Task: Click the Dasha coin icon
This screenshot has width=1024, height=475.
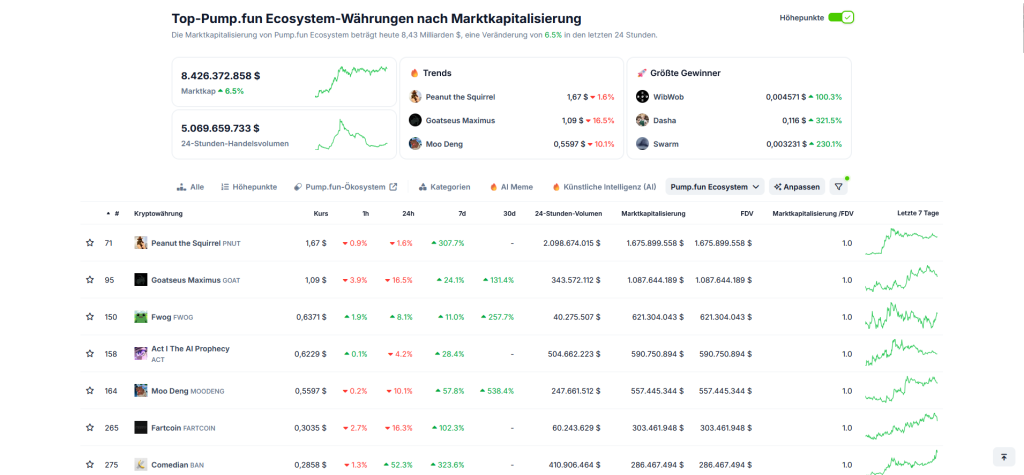Action: click(x=643, y=120)
